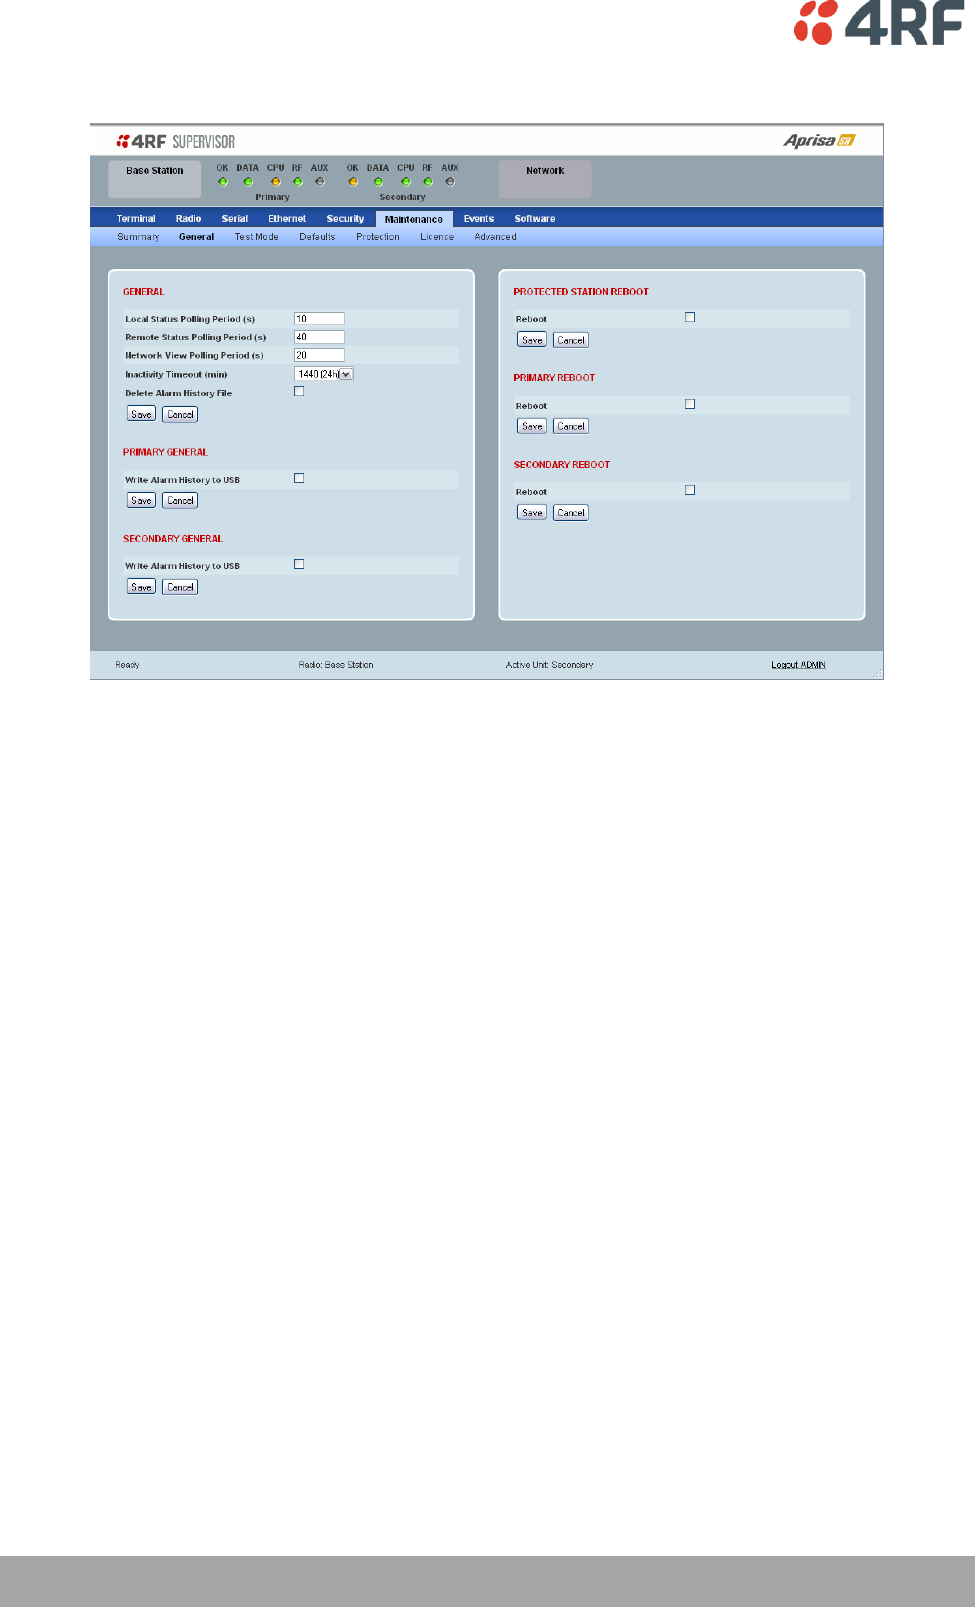The height and width of the screenshot is (1607, 975).
Task: Open the Security menu
Action: coord(345,219)
